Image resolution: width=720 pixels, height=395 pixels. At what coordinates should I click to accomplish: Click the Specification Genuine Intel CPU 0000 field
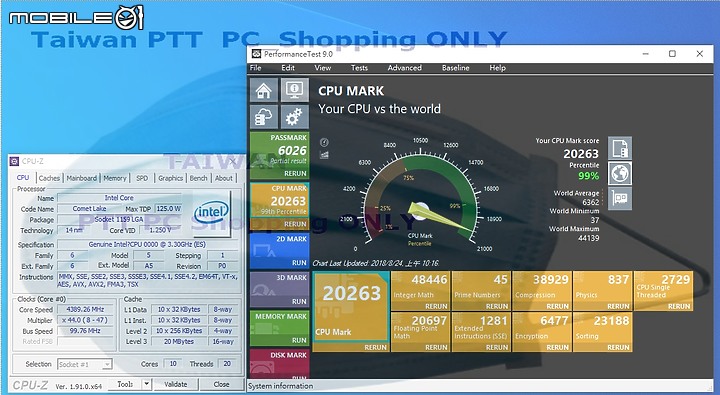(147, 244)
